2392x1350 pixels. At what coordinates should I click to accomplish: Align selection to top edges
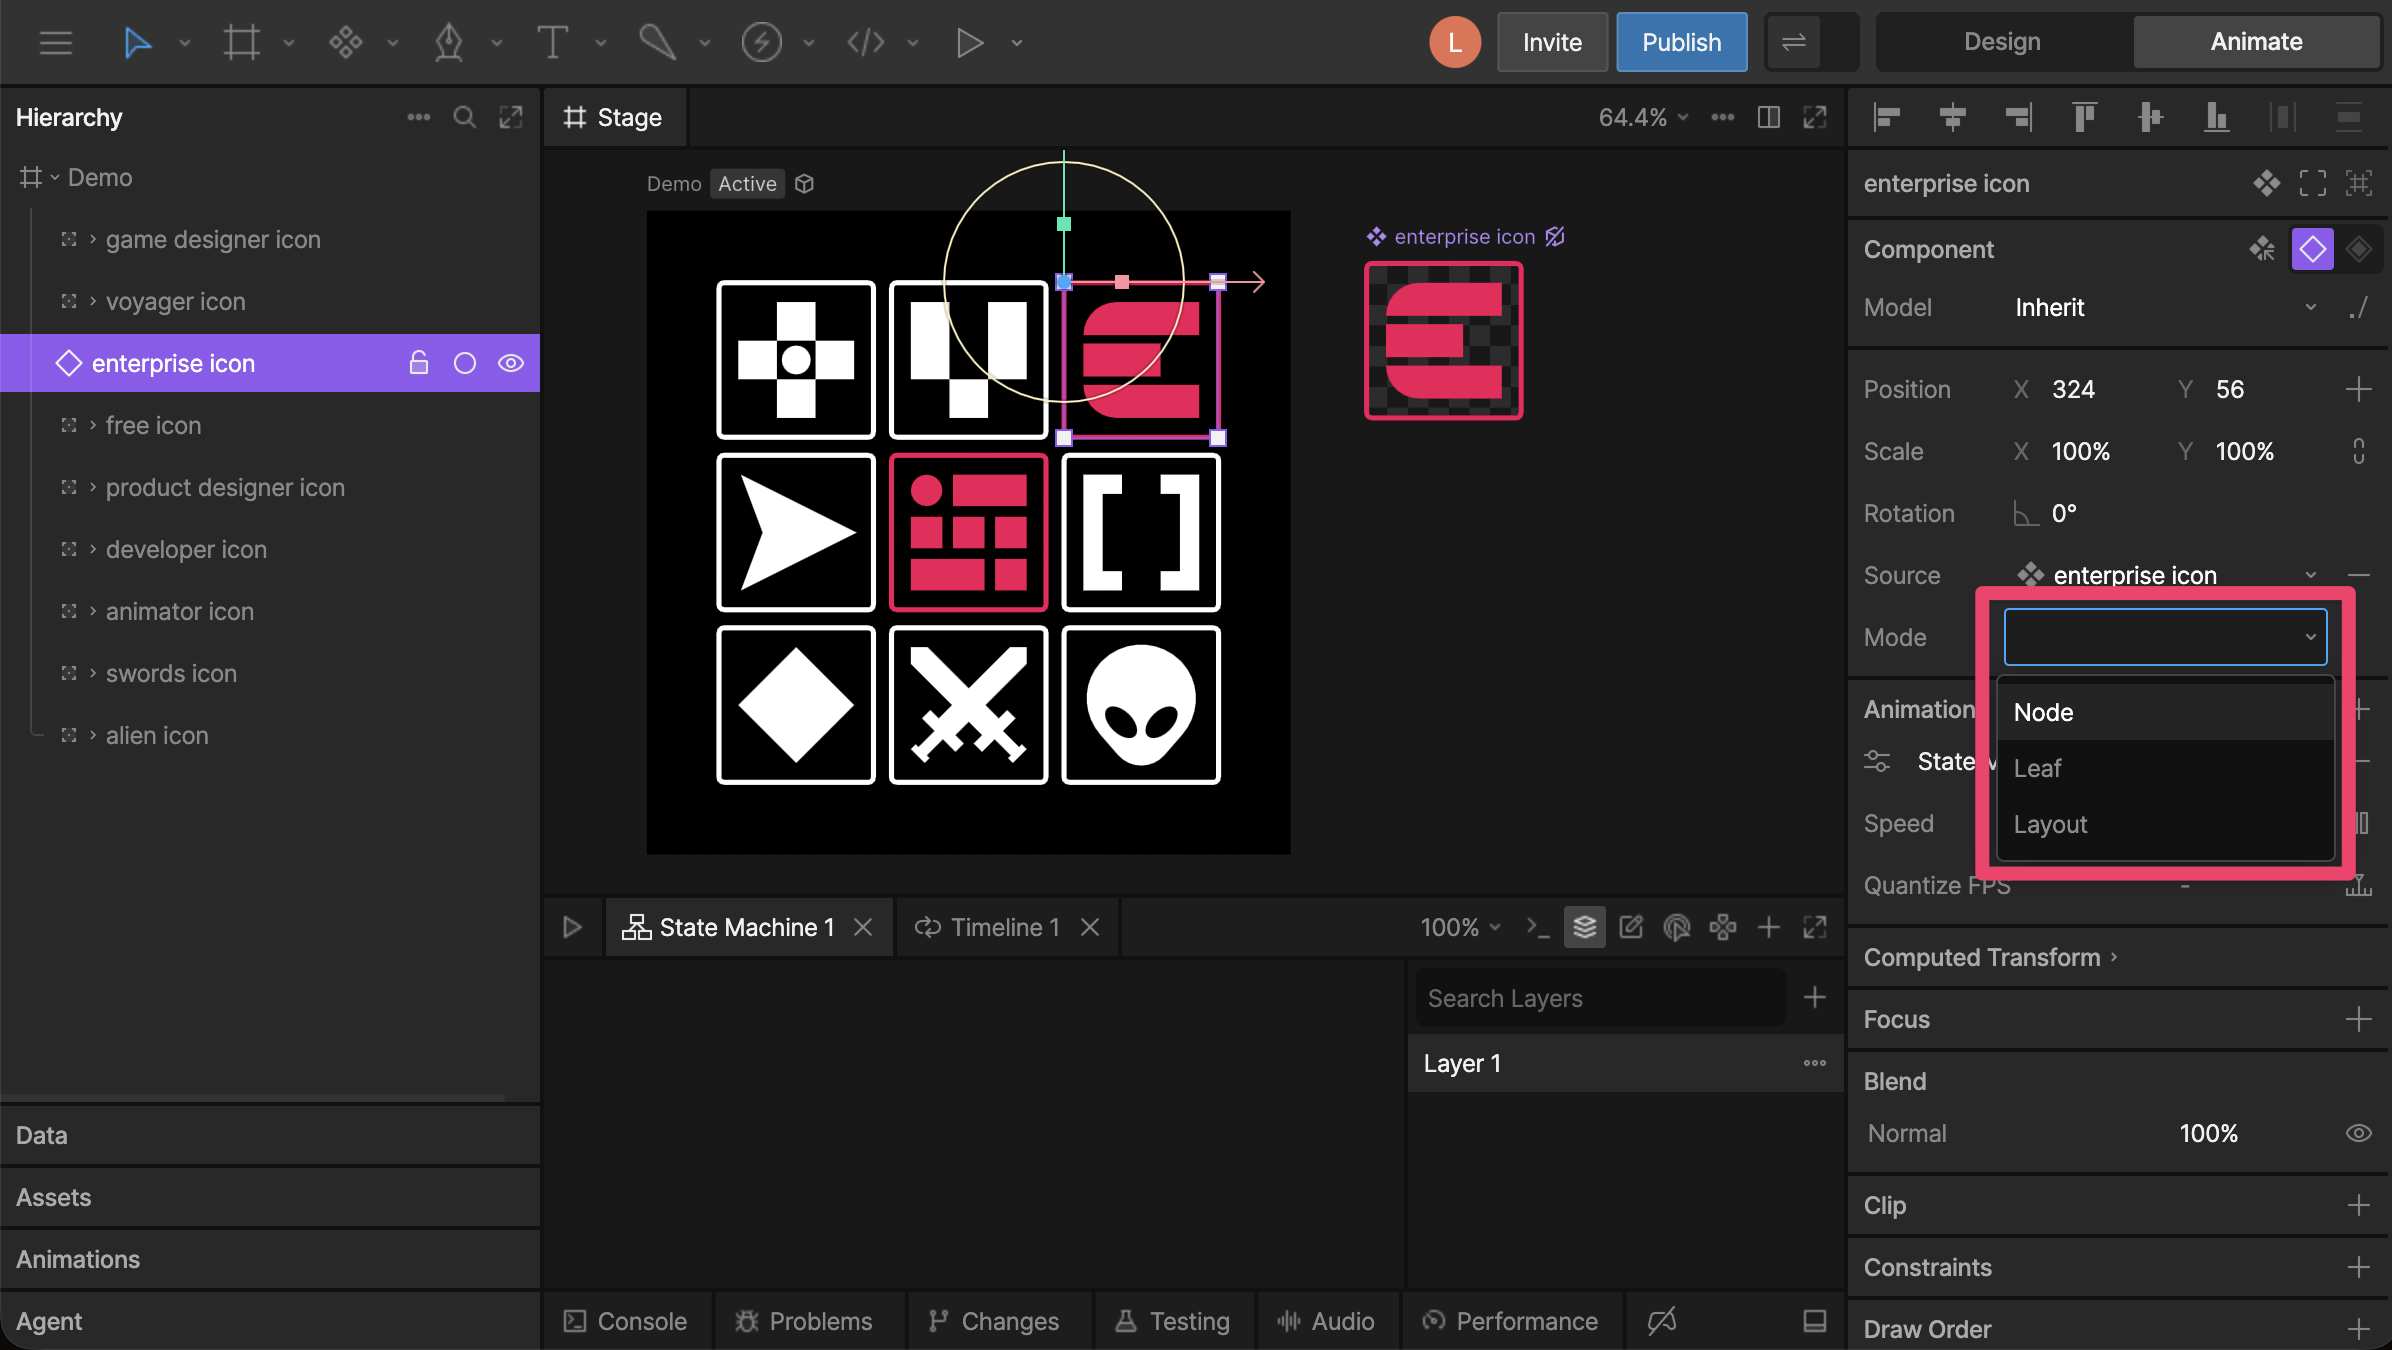(2084, 118)
